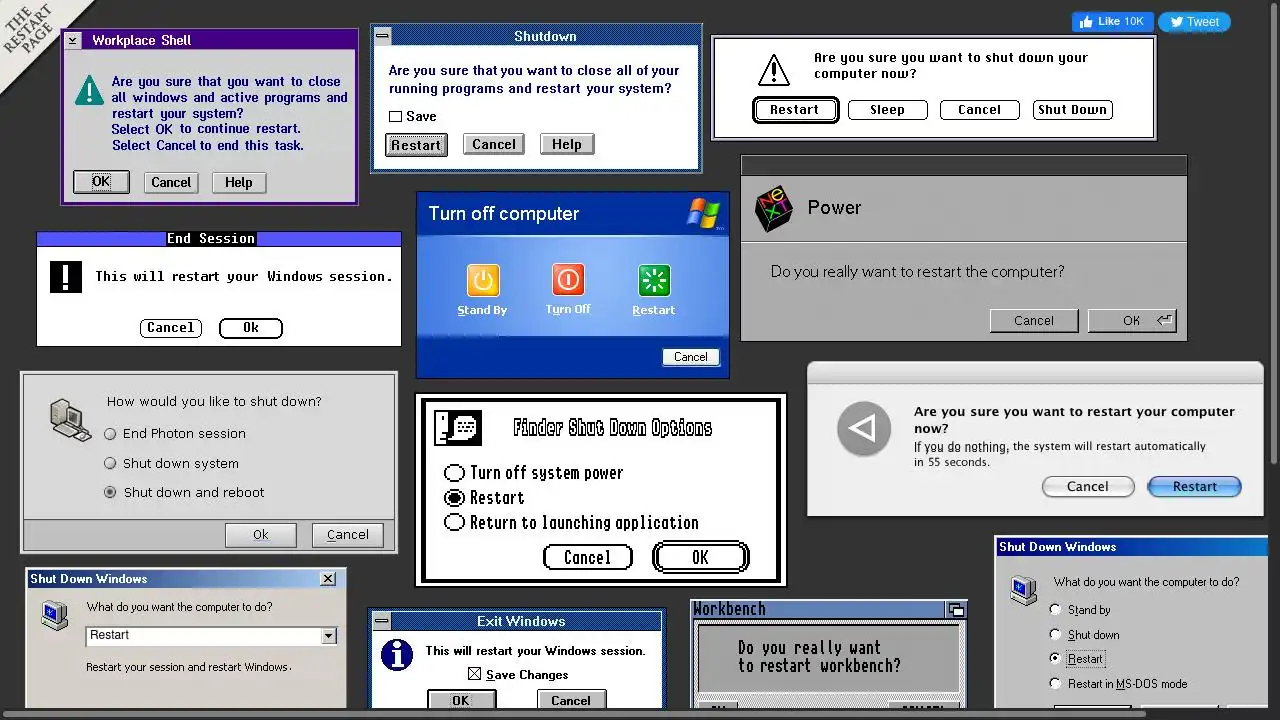Image resolution: width=1280 pixels, height=720 pixels.
Task: Click the warning triangle icon in Workplace Shell
Action: pos(89,90)
